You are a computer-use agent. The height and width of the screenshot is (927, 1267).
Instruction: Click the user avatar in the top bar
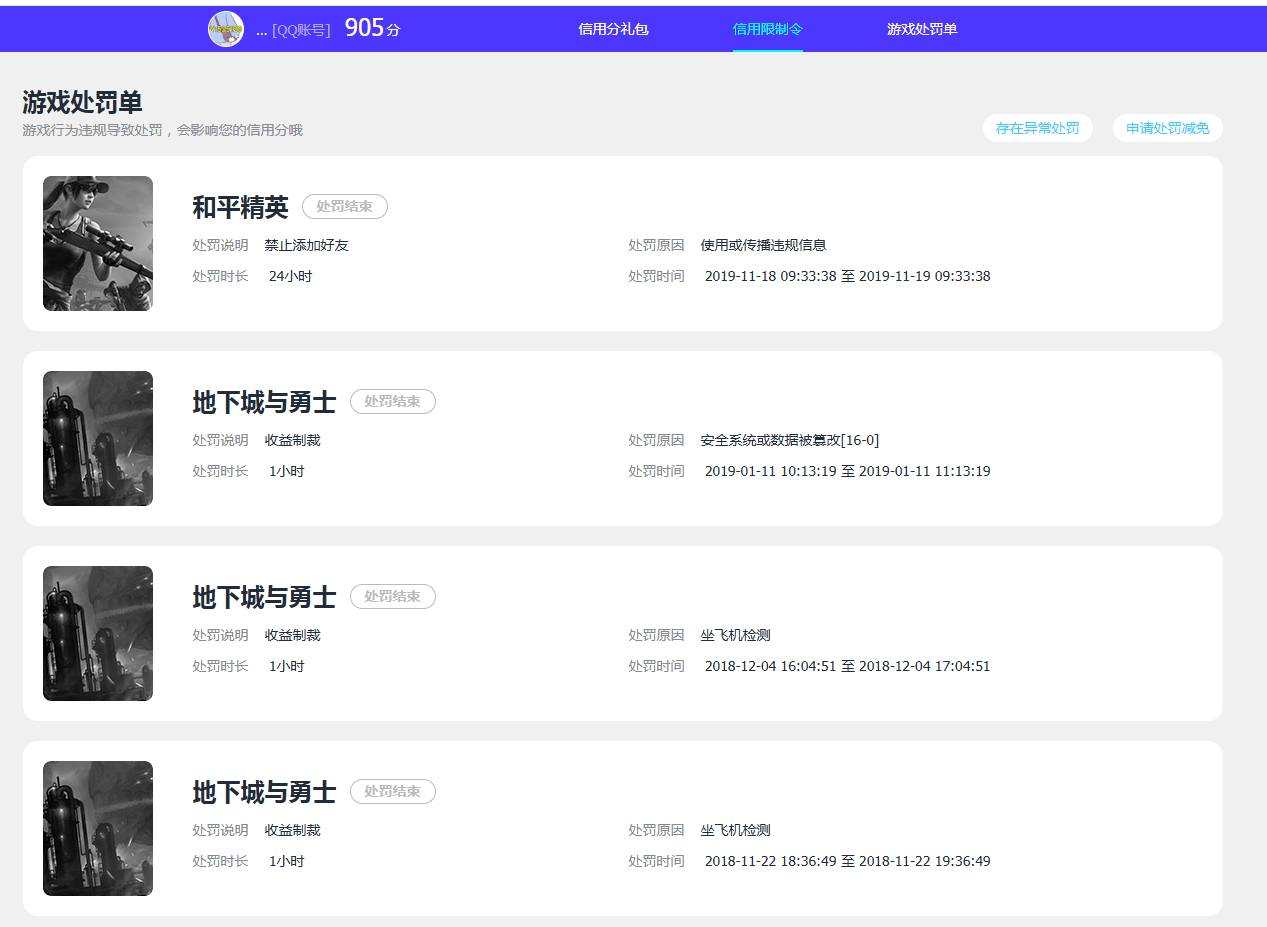[x=226, y=29]
